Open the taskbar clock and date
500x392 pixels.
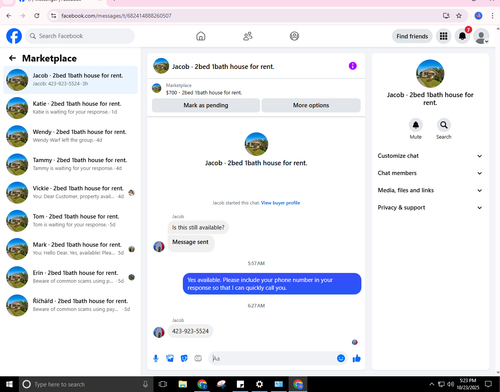[468, 384]
